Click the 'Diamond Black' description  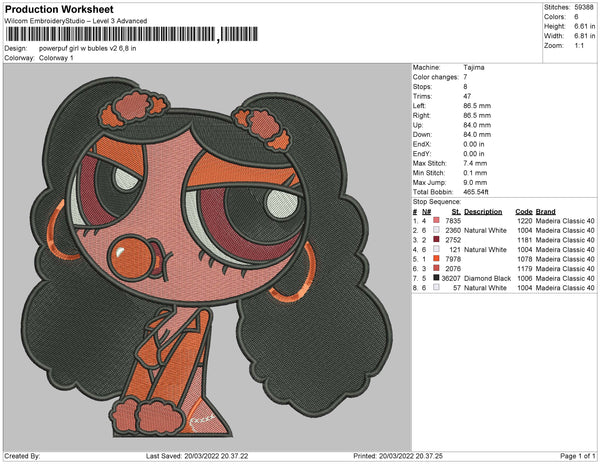488,278
